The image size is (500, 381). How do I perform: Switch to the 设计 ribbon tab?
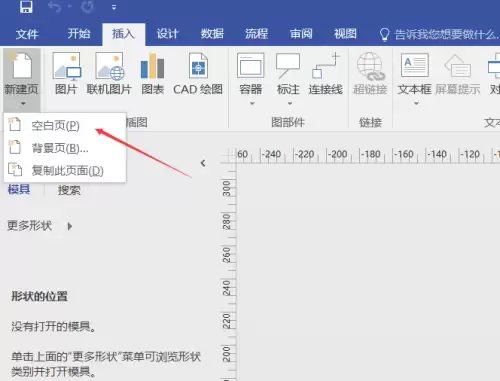[x=168, y=34]
